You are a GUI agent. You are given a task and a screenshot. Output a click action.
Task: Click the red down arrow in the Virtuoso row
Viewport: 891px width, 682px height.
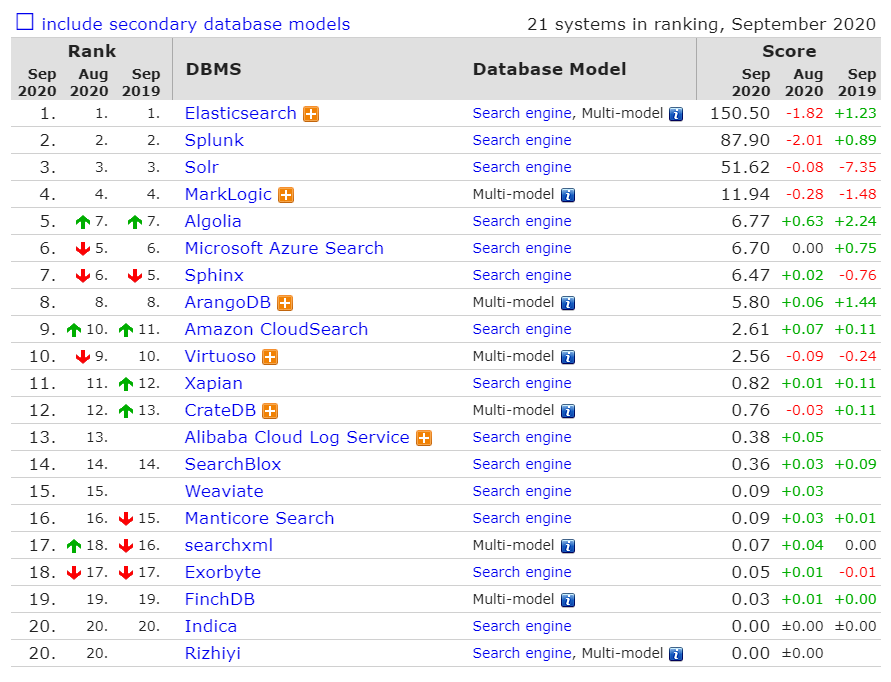point(83,357)
